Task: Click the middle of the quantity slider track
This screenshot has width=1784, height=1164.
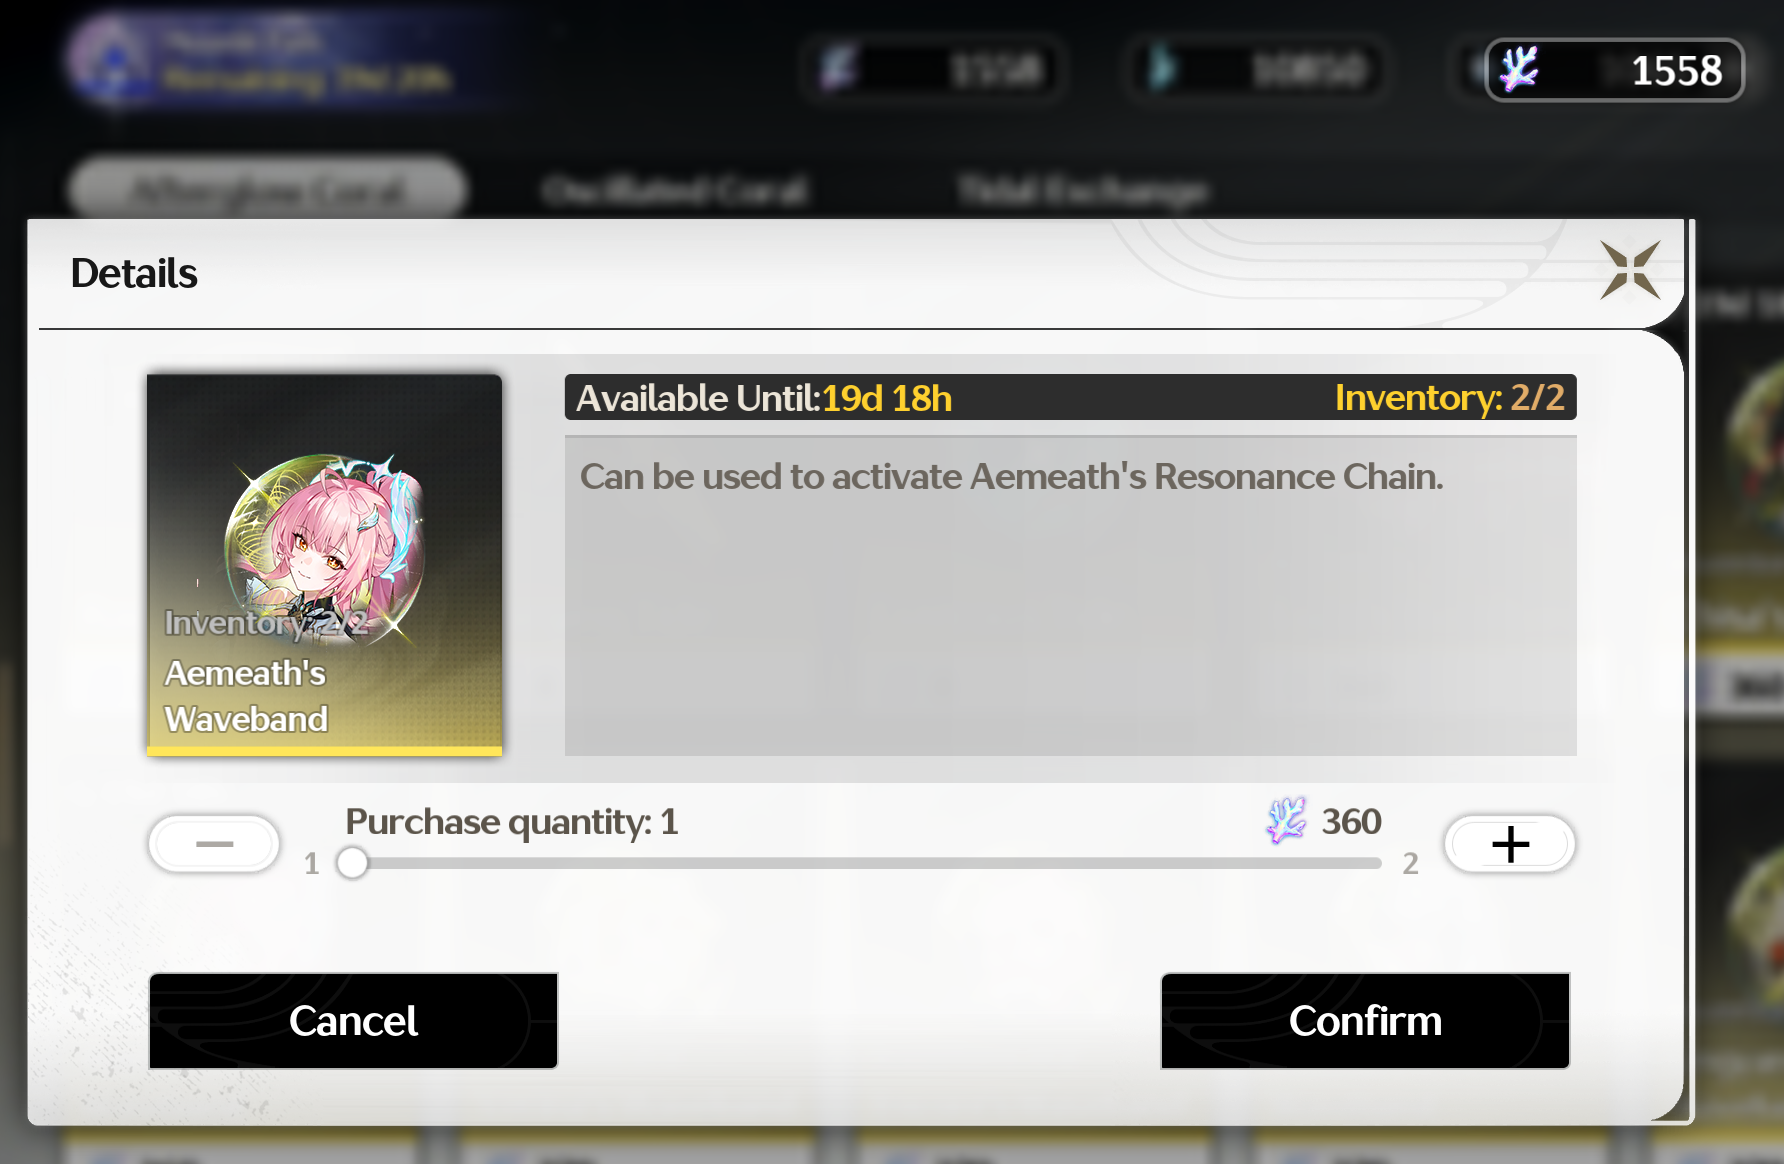Action: (x=866, y=862)
